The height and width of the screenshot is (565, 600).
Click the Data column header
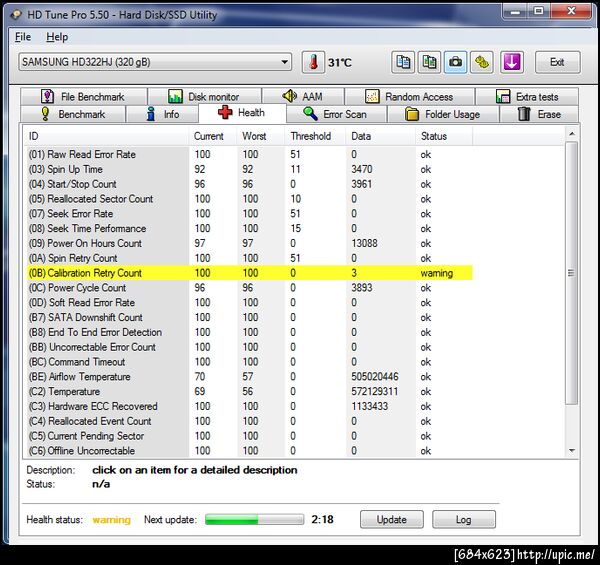point(381,136)
